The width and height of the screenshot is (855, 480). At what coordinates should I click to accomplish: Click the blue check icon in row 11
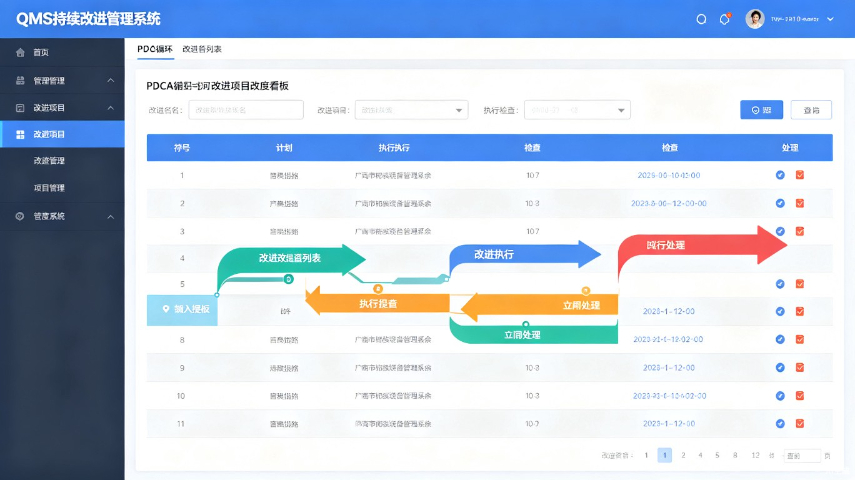tap(780, 423)
